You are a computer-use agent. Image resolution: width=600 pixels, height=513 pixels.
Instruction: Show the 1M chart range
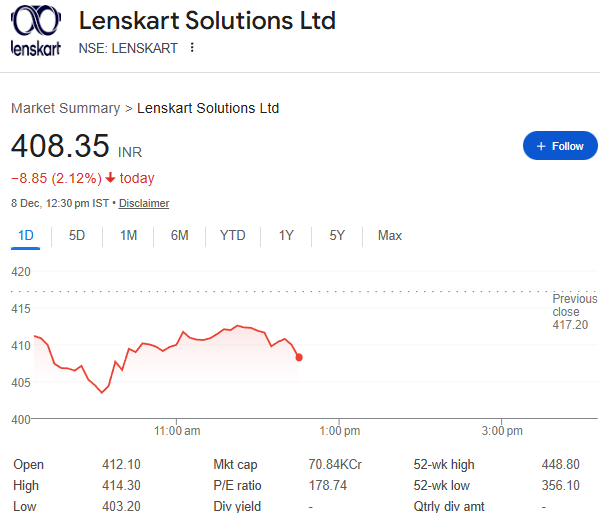129,236
